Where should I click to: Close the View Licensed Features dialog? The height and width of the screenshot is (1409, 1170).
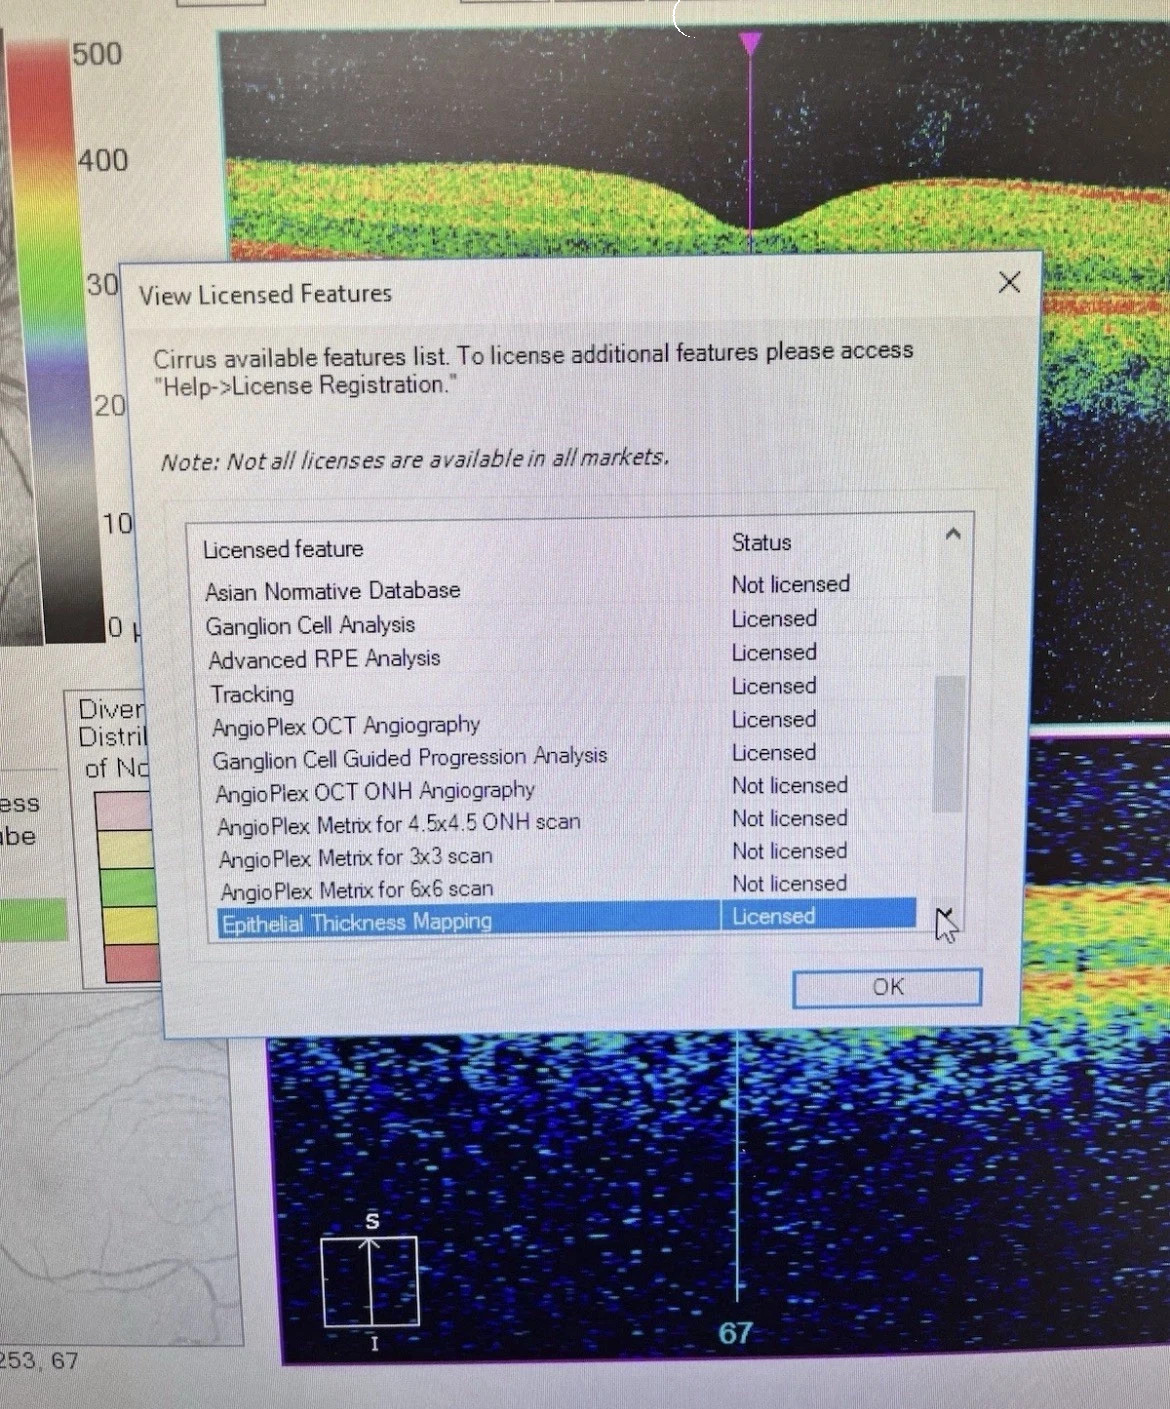click(x=1009, y=283)
